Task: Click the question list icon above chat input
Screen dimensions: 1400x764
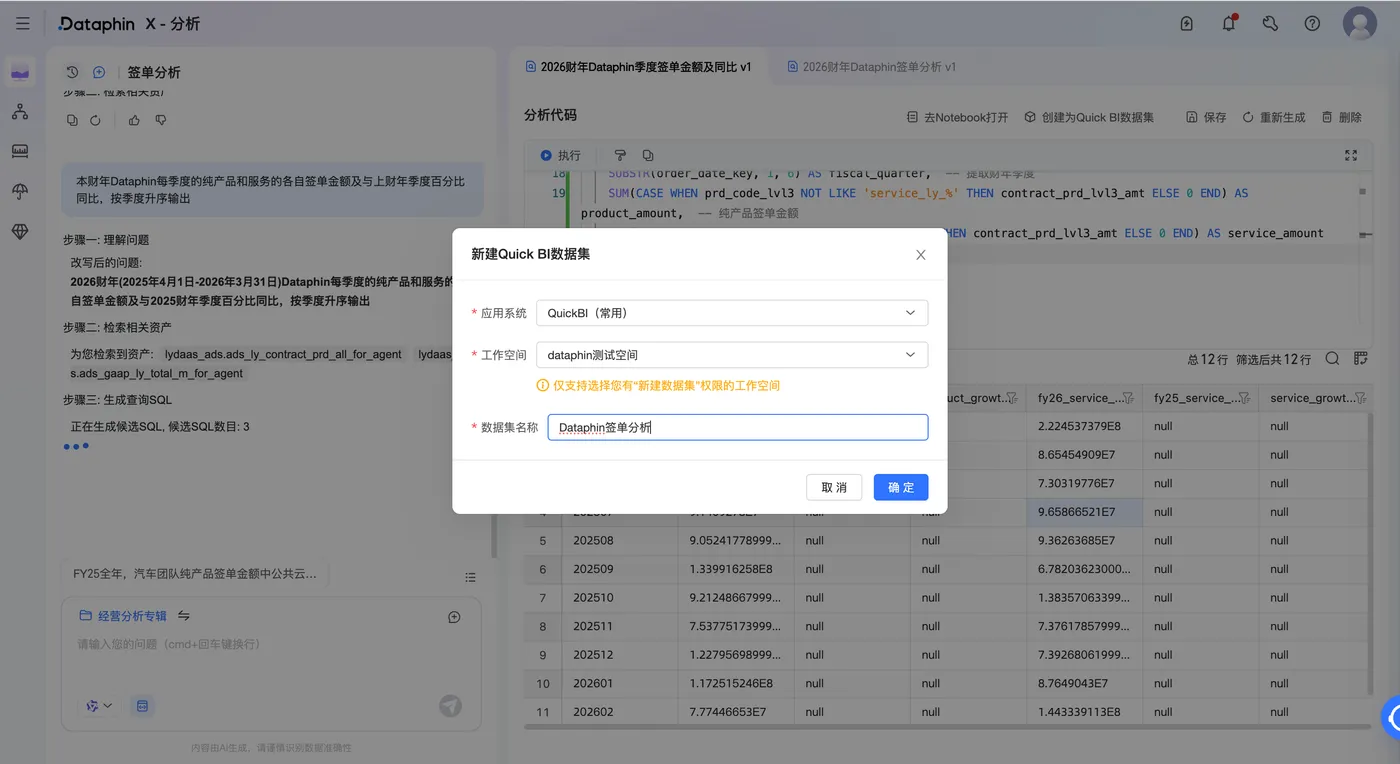Action: pos(470,577)
